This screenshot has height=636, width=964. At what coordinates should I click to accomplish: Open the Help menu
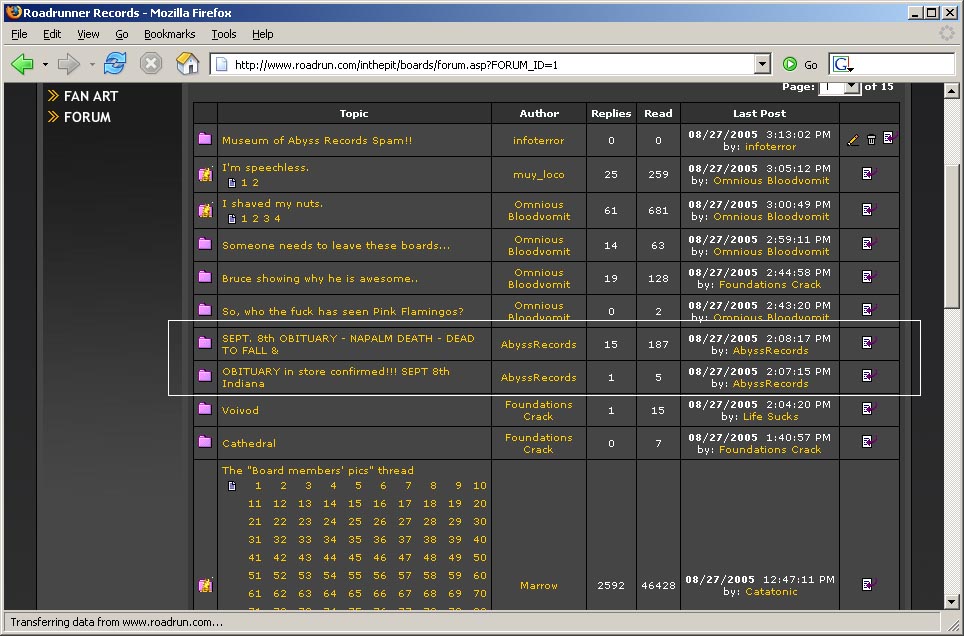click(263, 34)
